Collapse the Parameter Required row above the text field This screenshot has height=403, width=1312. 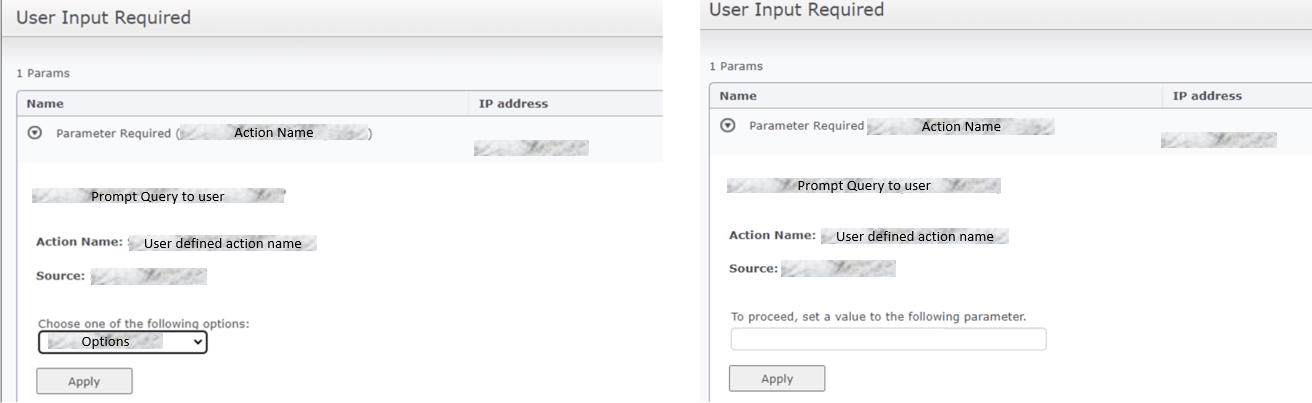pyautogui.click(x=728, y=126)
